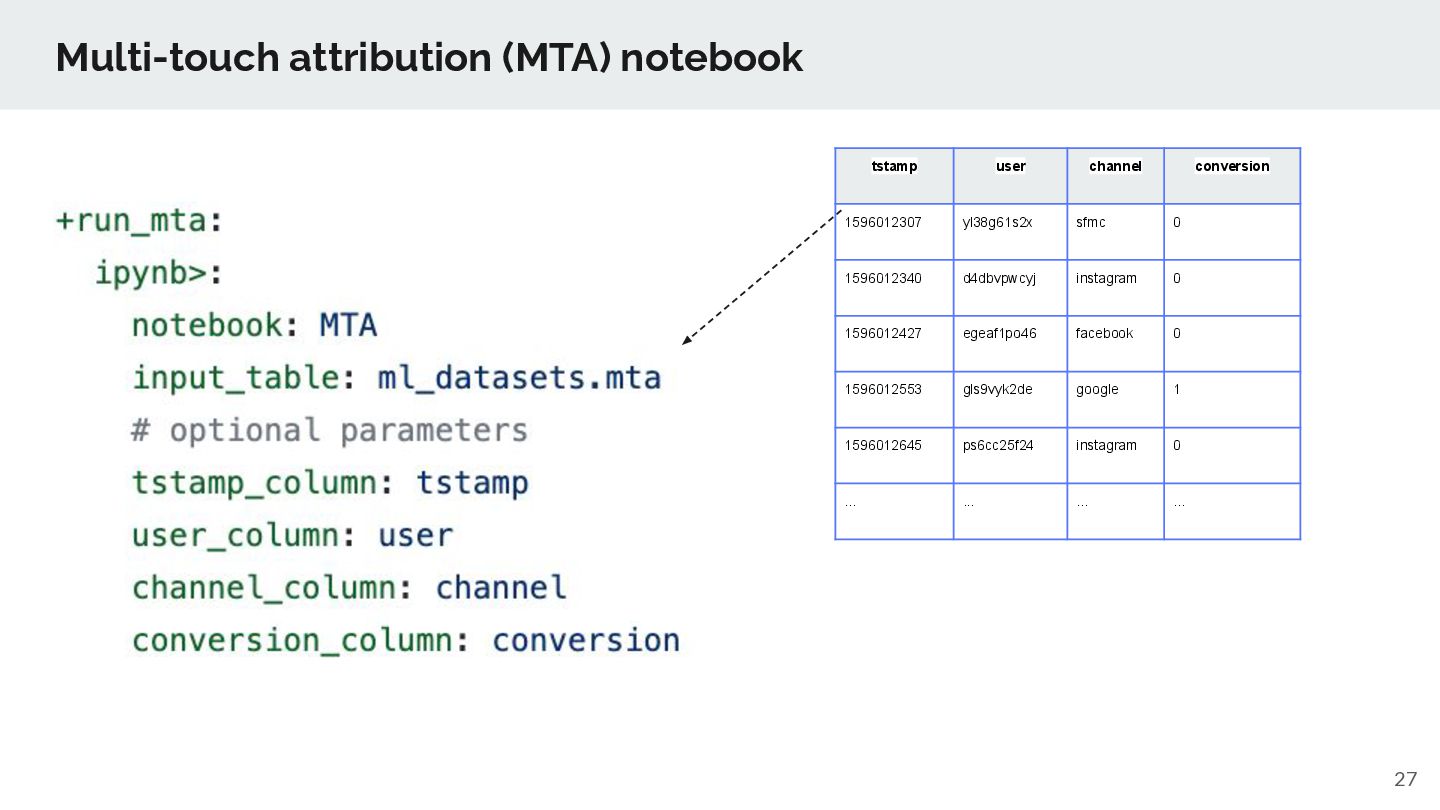Click the user cell "d4dbvpwcyj"
Image resolution: width=1440 pixels, height=810 pixels.
[1010, 288]
